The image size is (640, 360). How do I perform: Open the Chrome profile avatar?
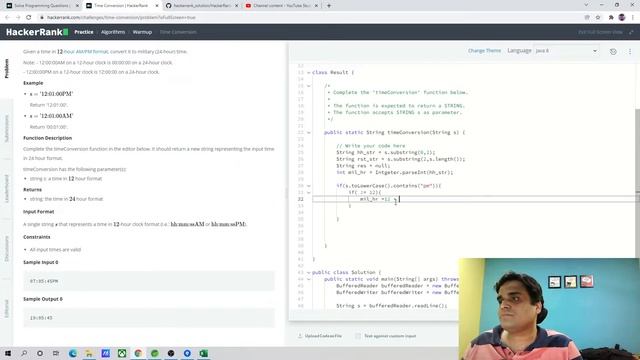pos(622,18)
